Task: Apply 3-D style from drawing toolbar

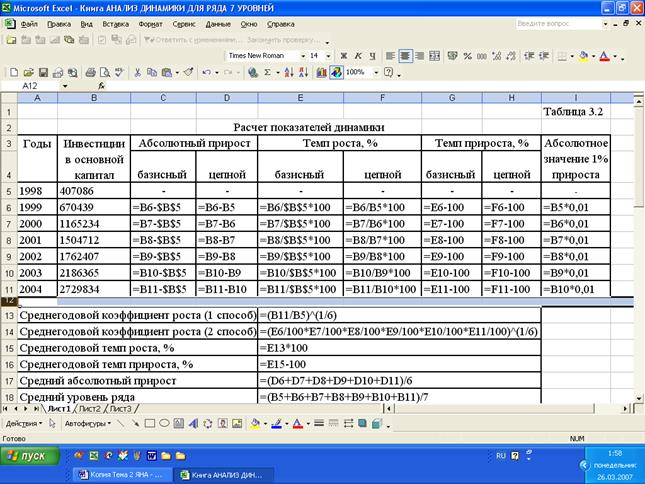Action: pyautogui.click(x=377, y=424)
